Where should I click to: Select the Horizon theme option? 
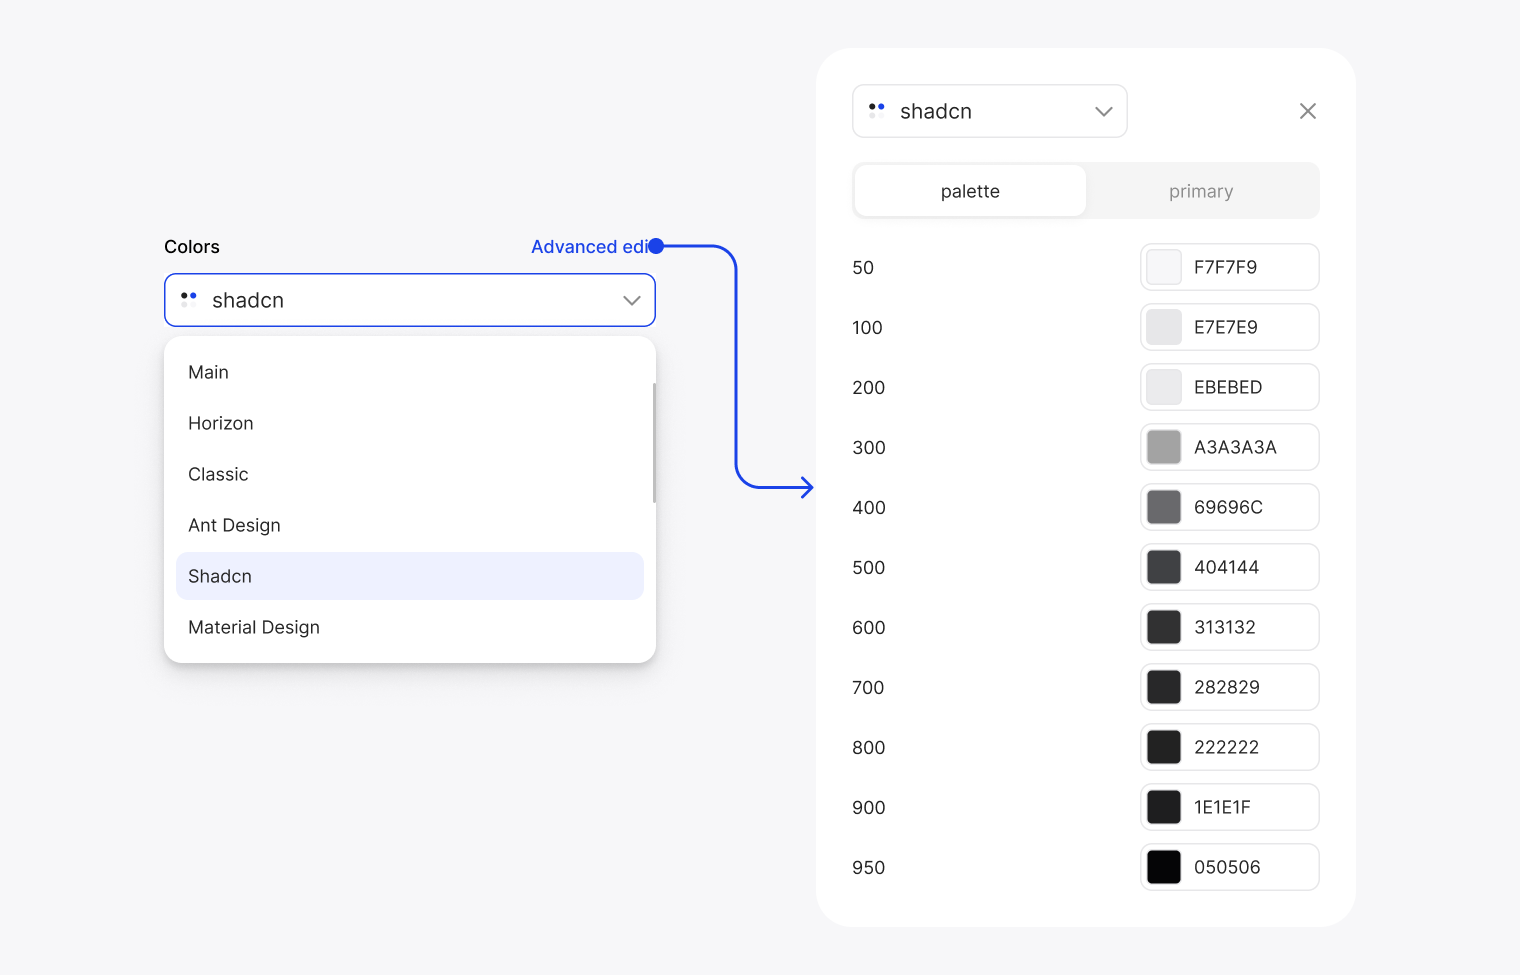[x=221, y=423]
